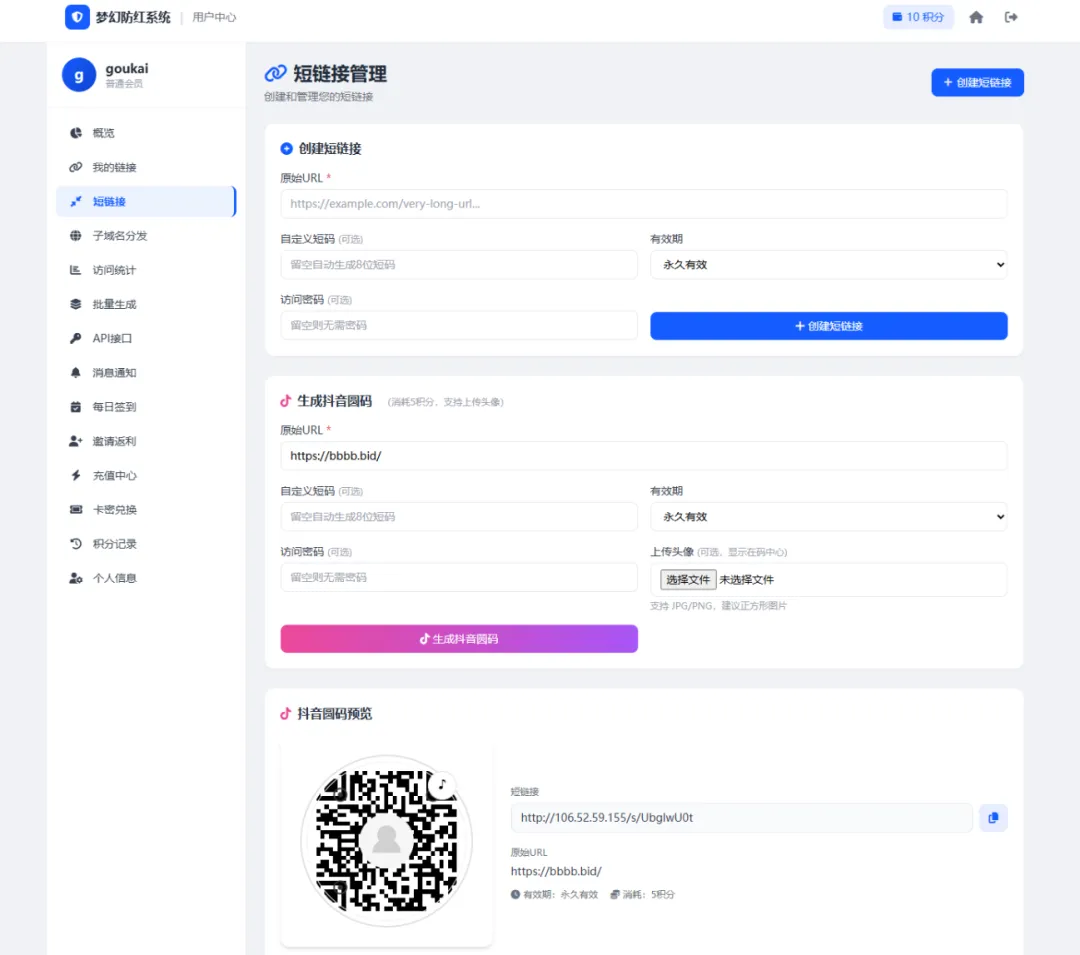Image resolution: width=1080 pixels, height=955 pixels.
Task: Click the link icon beside 我的链接
Action: [x=76, y=167]
